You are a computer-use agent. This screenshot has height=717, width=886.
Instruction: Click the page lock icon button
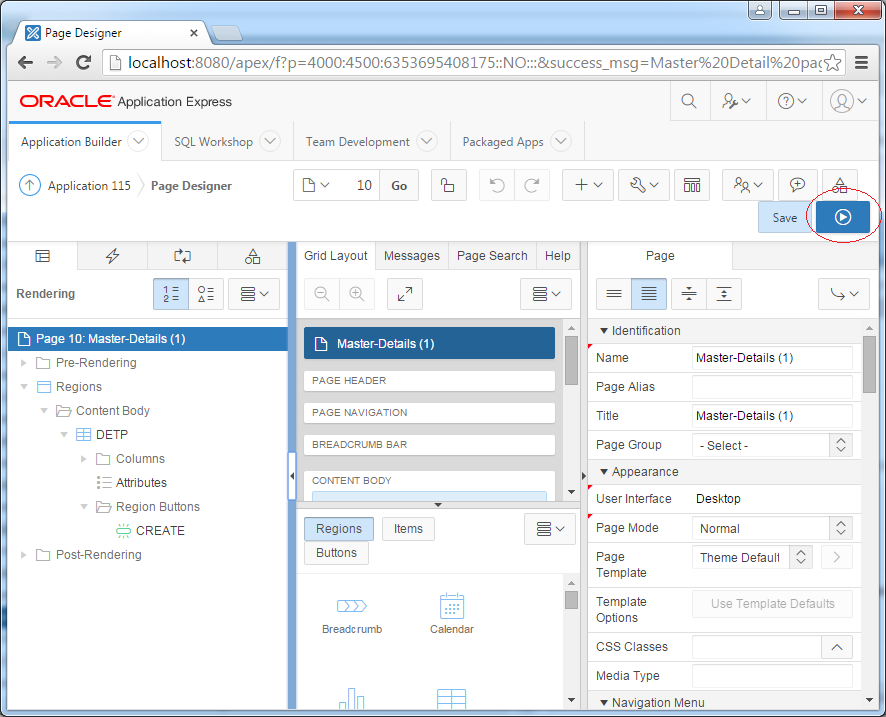pos(448,185)
